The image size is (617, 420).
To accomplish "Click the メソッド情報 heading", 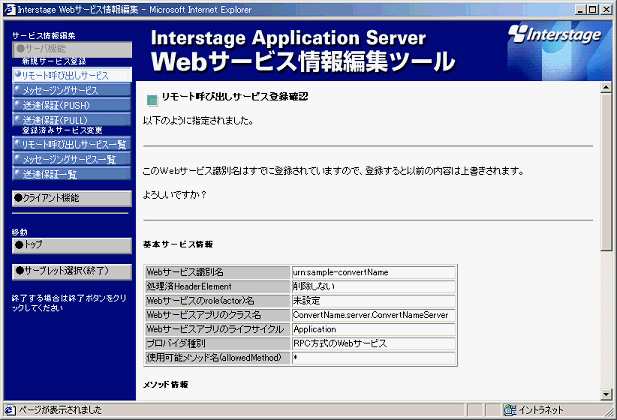I will coord(165,385).
